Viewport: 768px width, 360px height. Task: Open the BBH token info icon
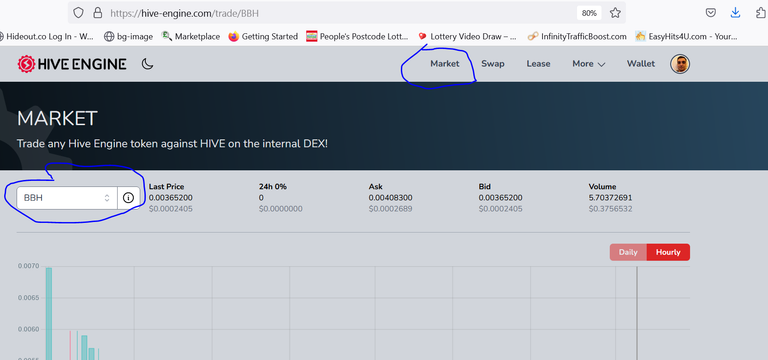(x=128, y=198)
